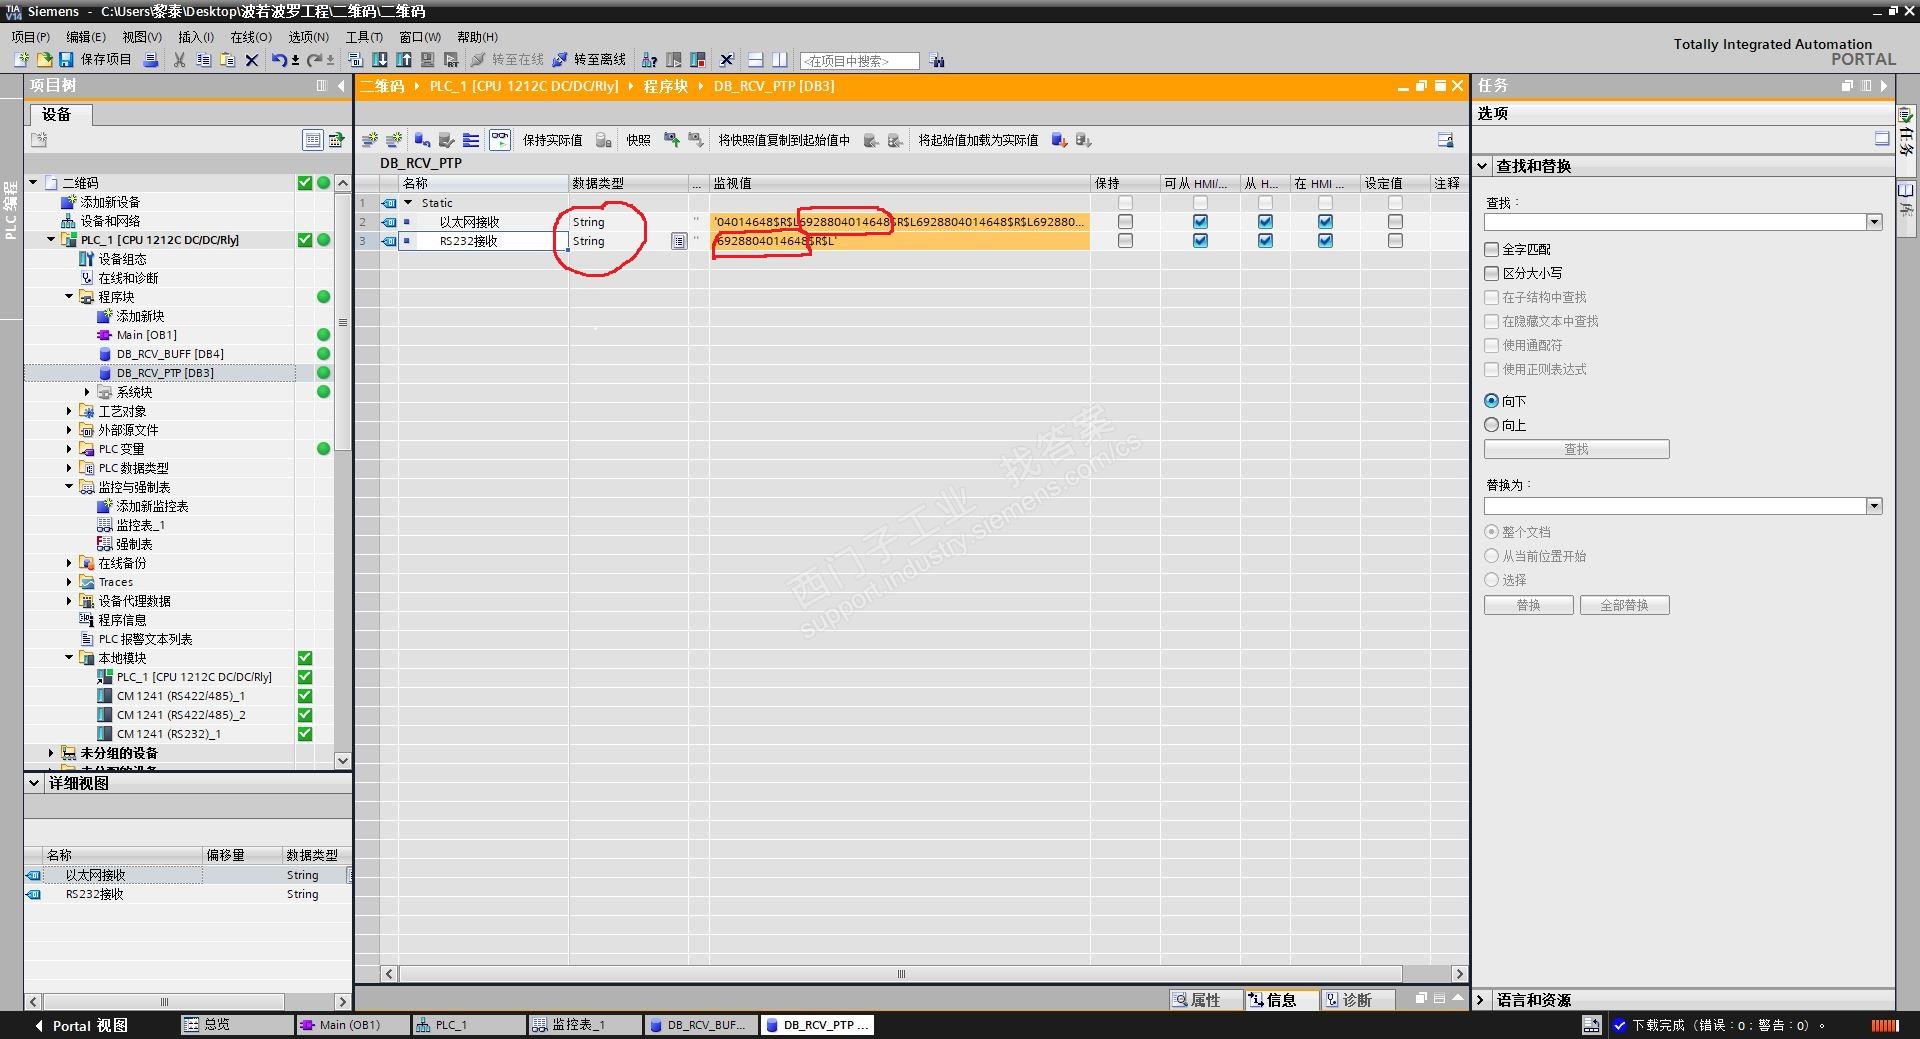This screenshot has height=1039, width=1920.
Task: Click the display format icon in RS232接收 row
Action: [x=679, y=241]
